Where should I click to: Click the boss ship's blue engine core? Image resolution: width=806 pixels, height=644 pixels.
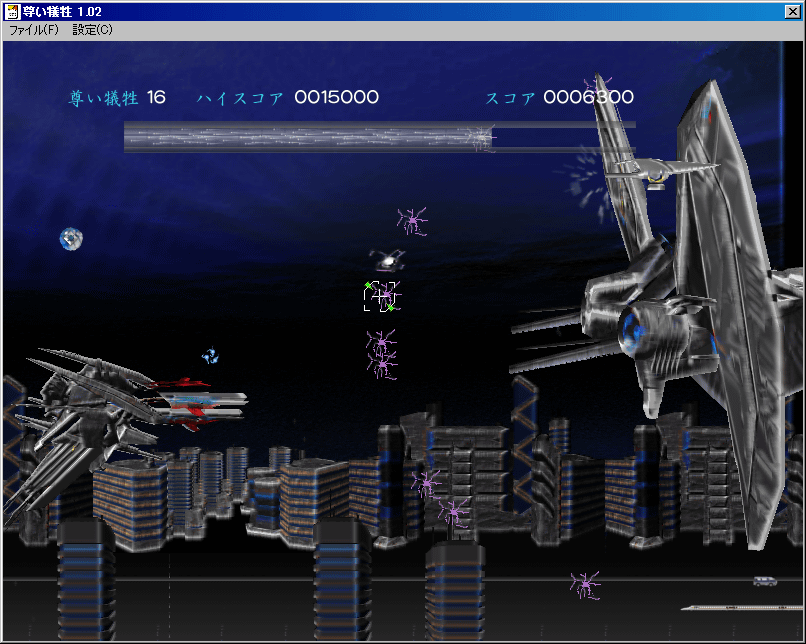coord(631,329)
